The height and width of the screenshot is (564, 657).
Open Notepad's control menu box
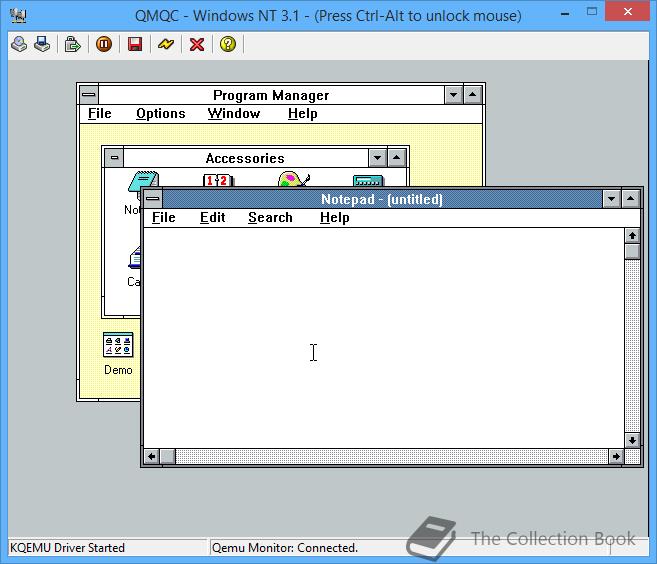tap(153, 199)
